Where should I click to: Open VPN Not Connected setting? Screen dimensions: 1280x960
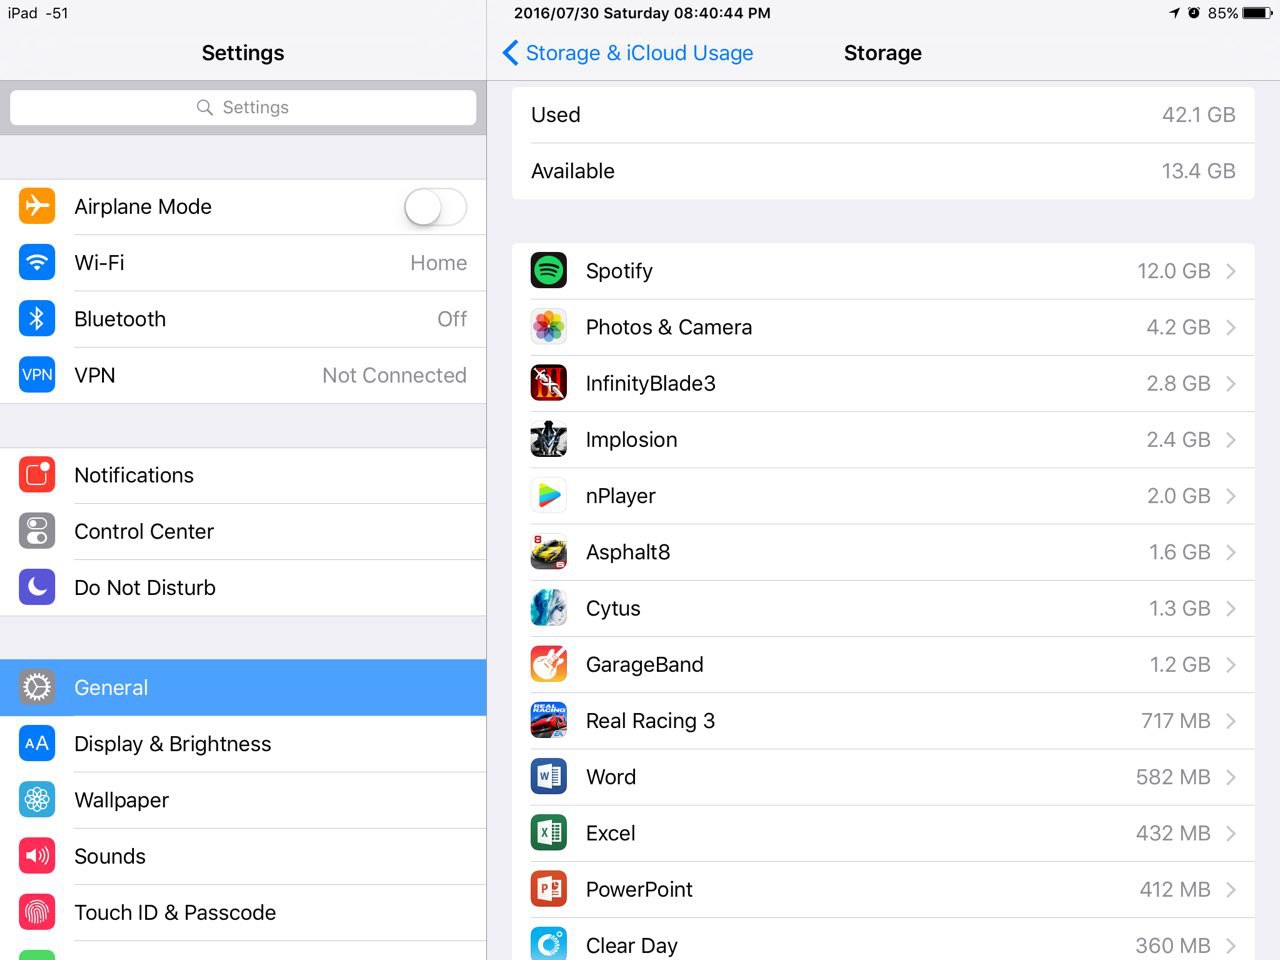coord(243,375)
